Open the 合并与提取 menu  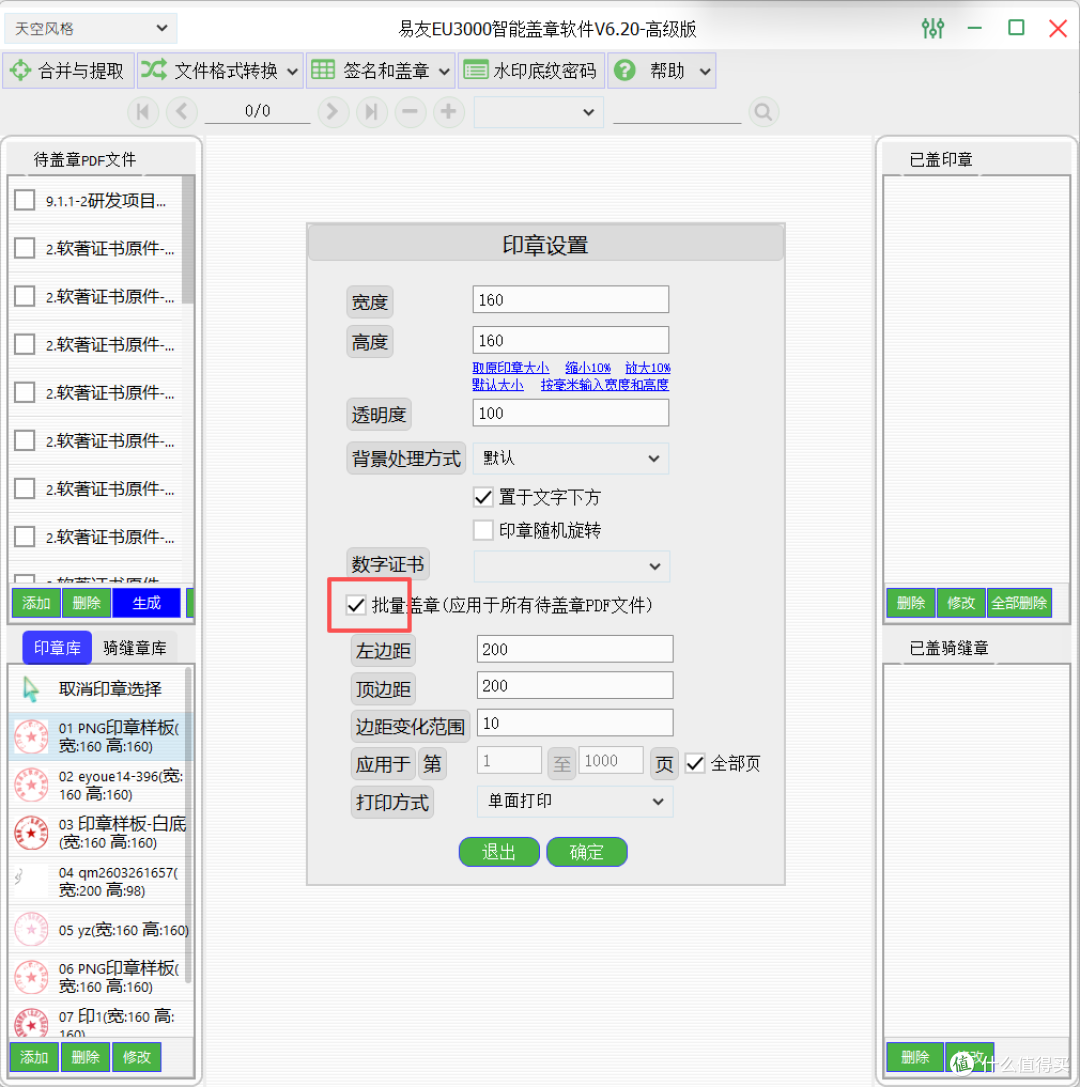point(68,71)
